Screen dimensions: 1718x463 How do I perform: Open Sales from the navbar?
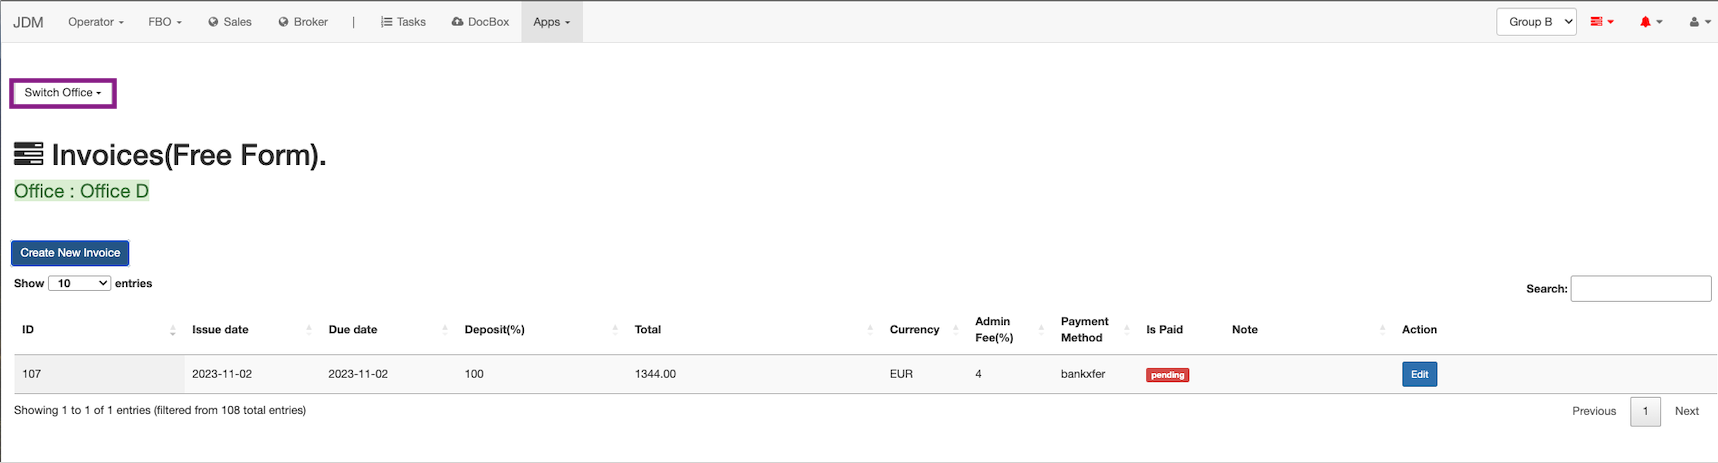tap(229, 22)
